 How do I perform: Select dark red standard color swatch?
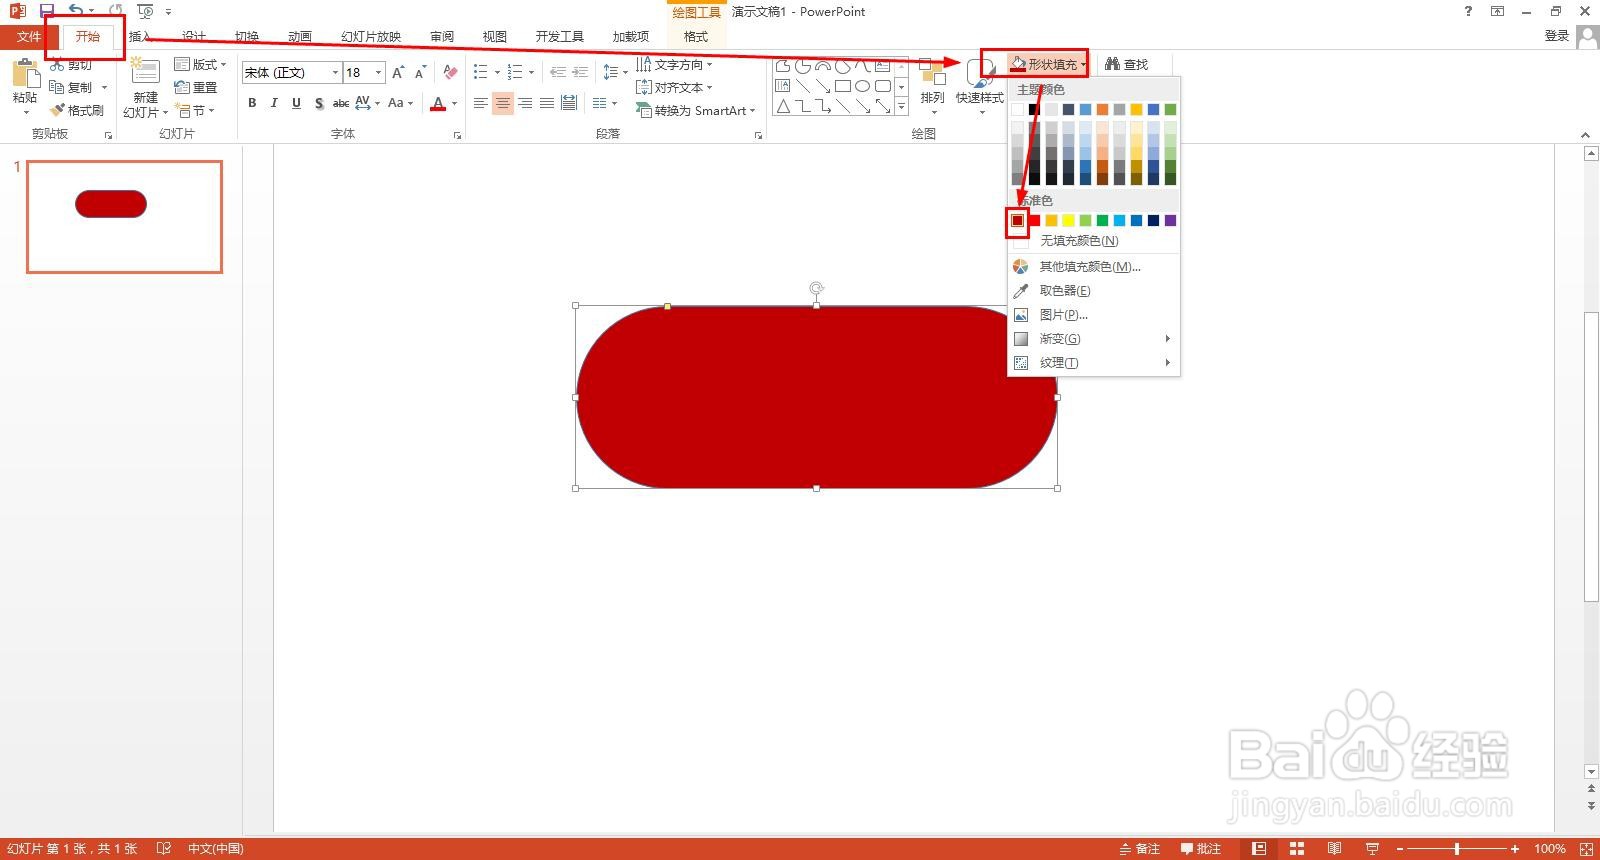[1017, 220]
